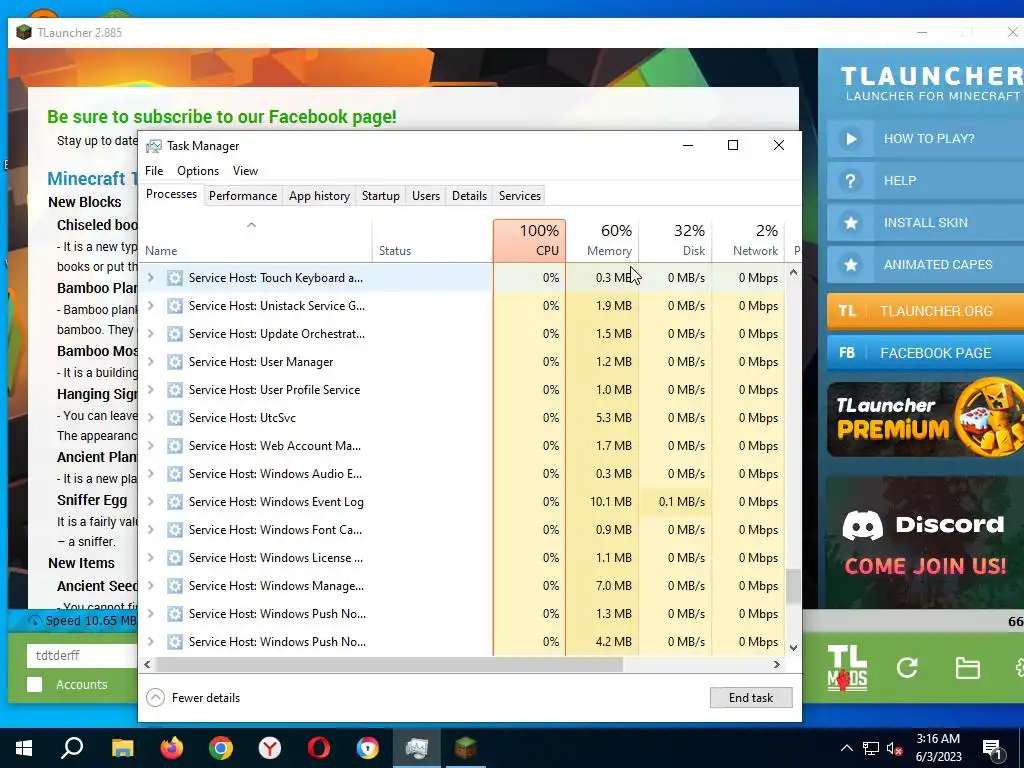Expand Service Host: Touch Keyboard row
The image size is (1024, 768).
[x=151, y=278]
